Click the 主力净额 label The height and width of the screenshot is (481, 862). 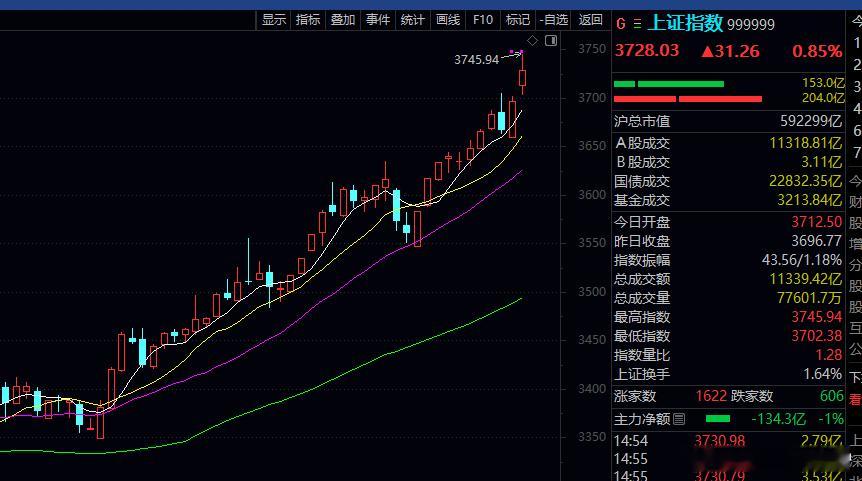coord(642,419)
